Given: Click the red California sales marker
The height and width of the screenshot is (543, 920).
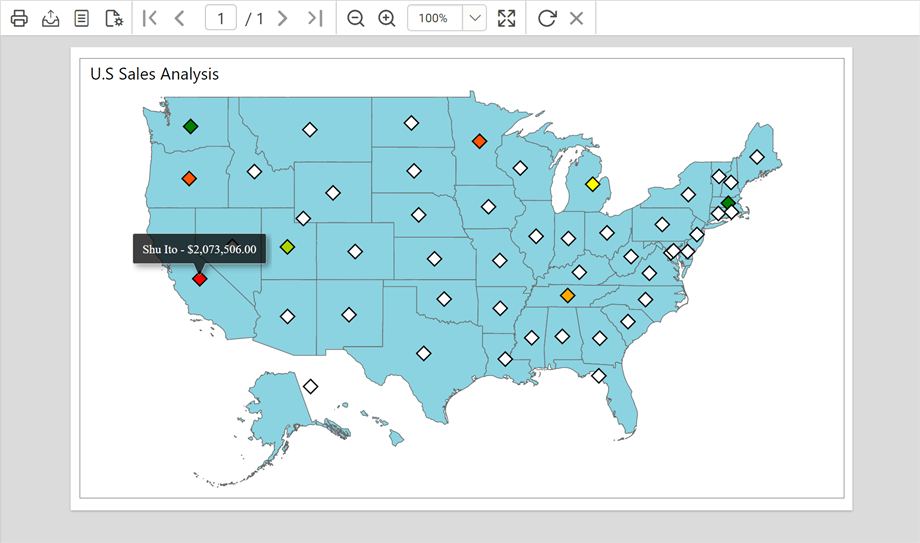Looking at the screenshot, I should (x=200, y=279).
